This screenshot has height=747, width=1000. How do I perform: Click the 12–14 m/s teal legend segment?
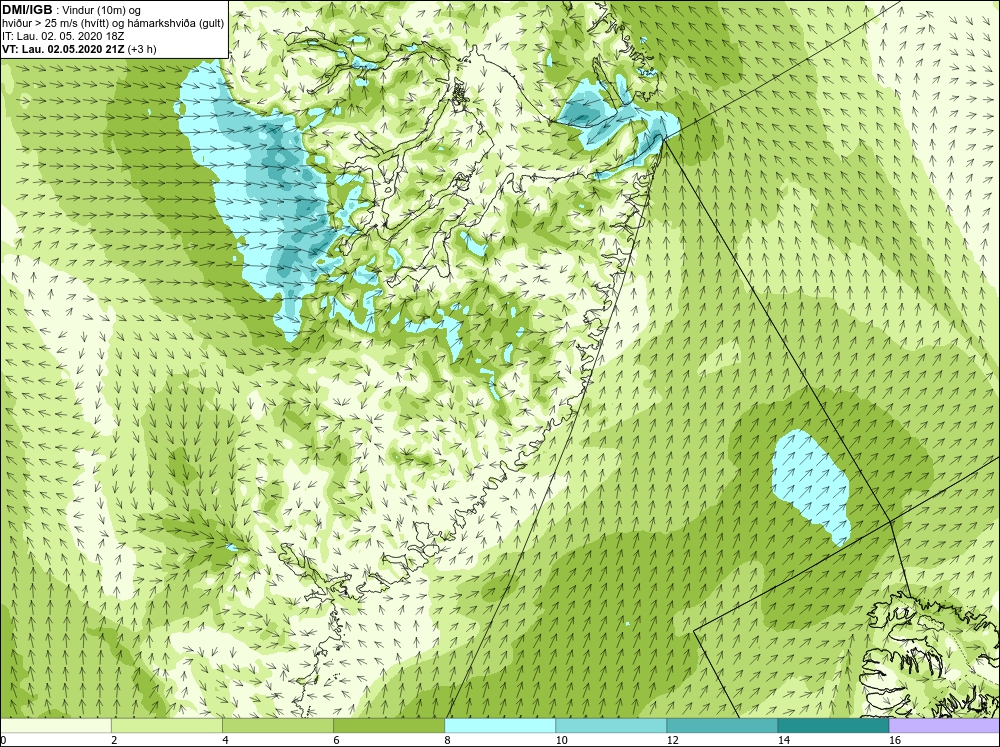[722, 725]
